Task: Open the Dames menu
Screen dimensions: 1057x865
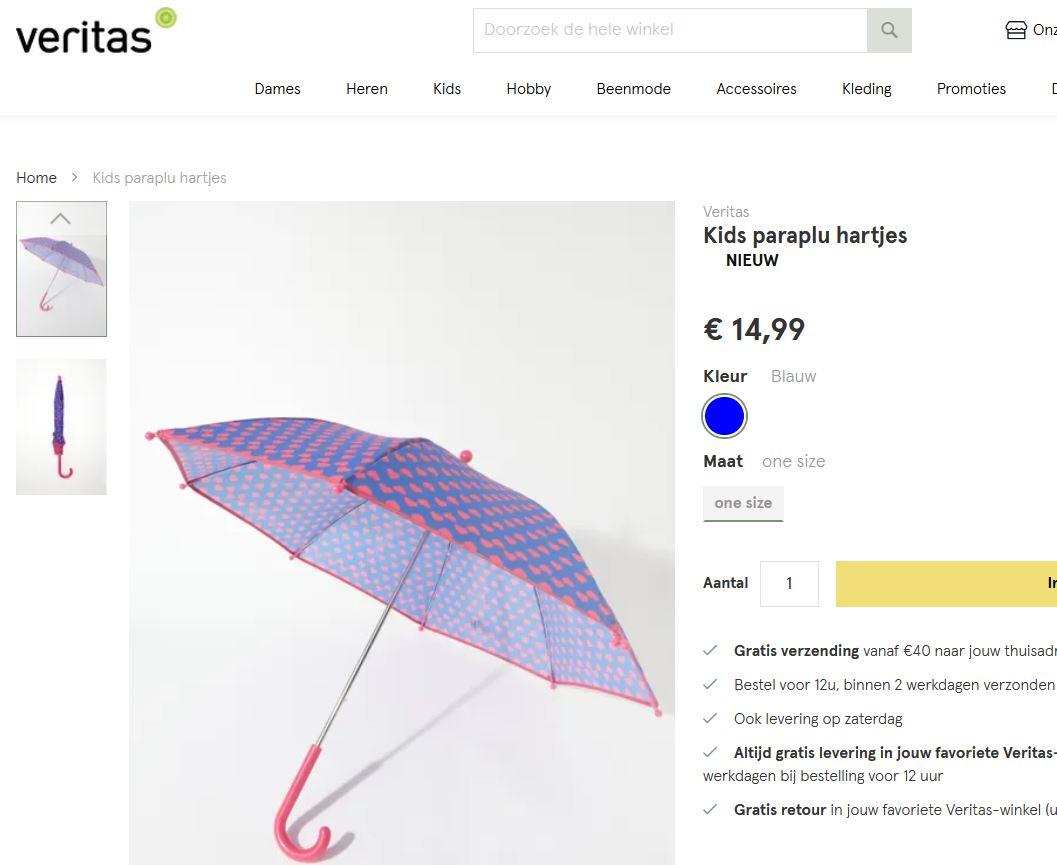Action: click(x=277, y=88)
